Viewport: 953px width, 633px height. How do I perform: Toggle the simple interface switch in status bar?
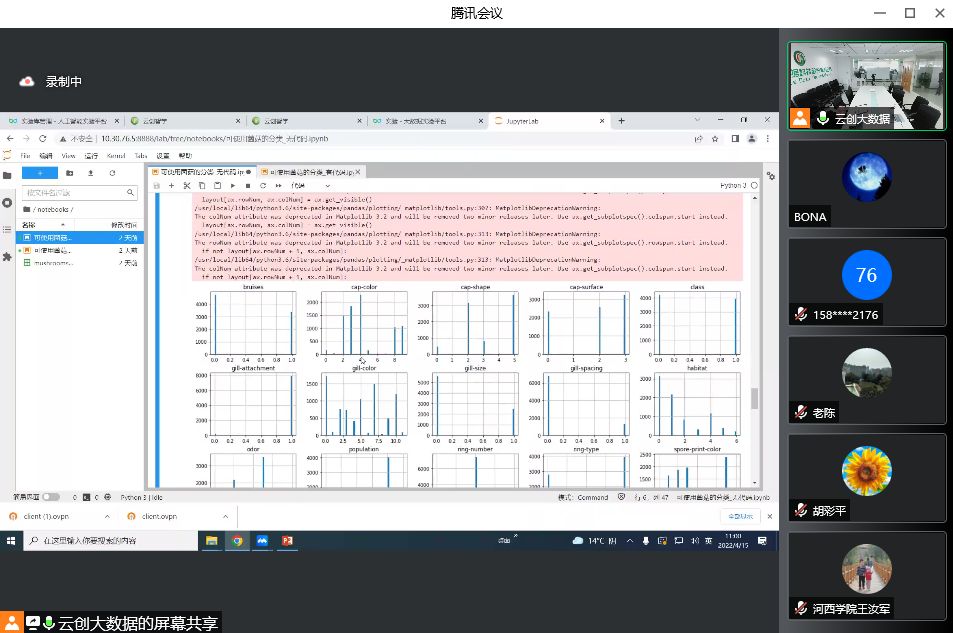50,496
